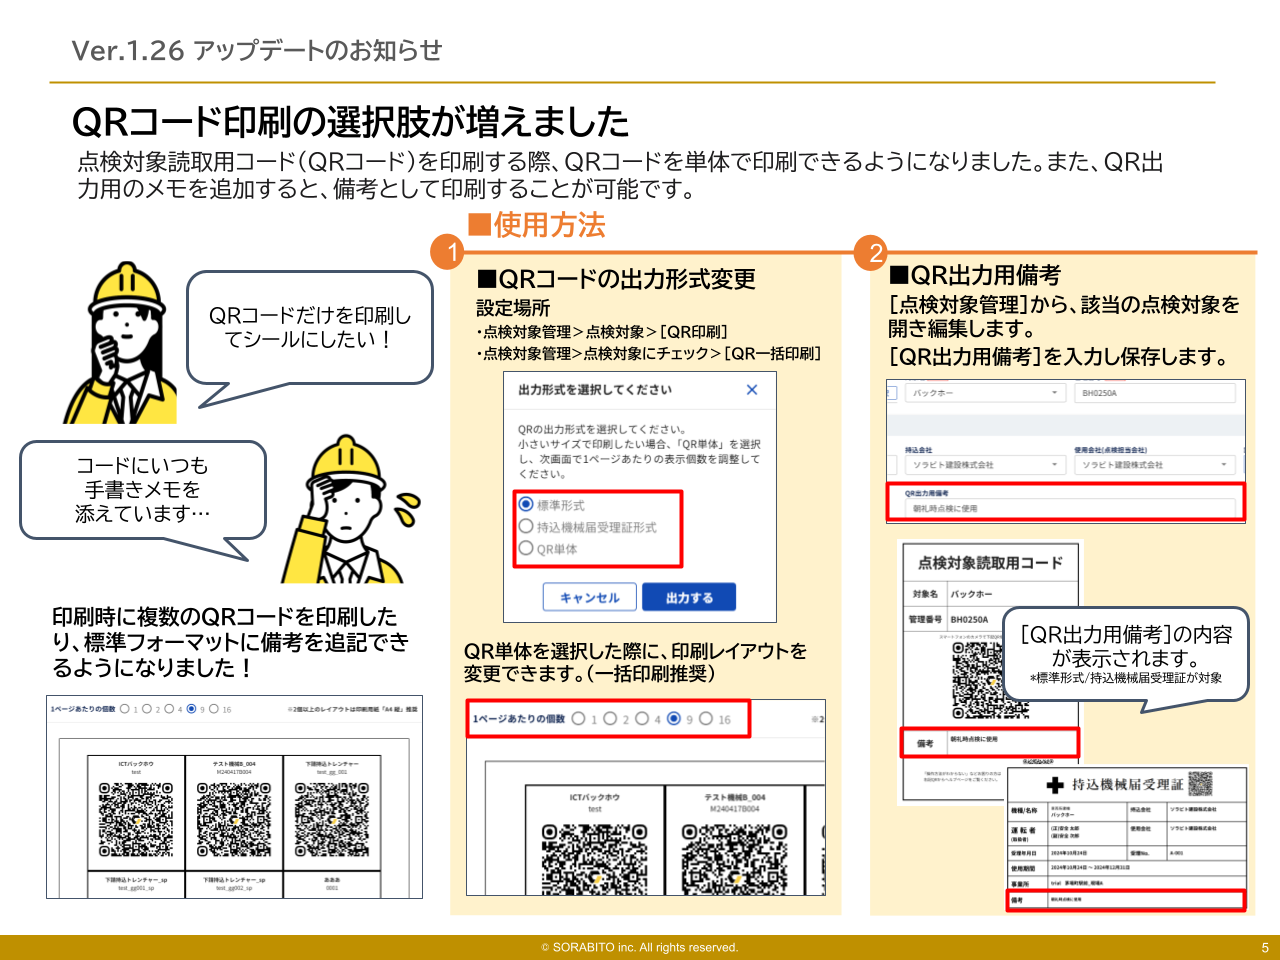
Task: Click the cross icon beside 持込機械届受理証
Action: (x=1057, y=786)
